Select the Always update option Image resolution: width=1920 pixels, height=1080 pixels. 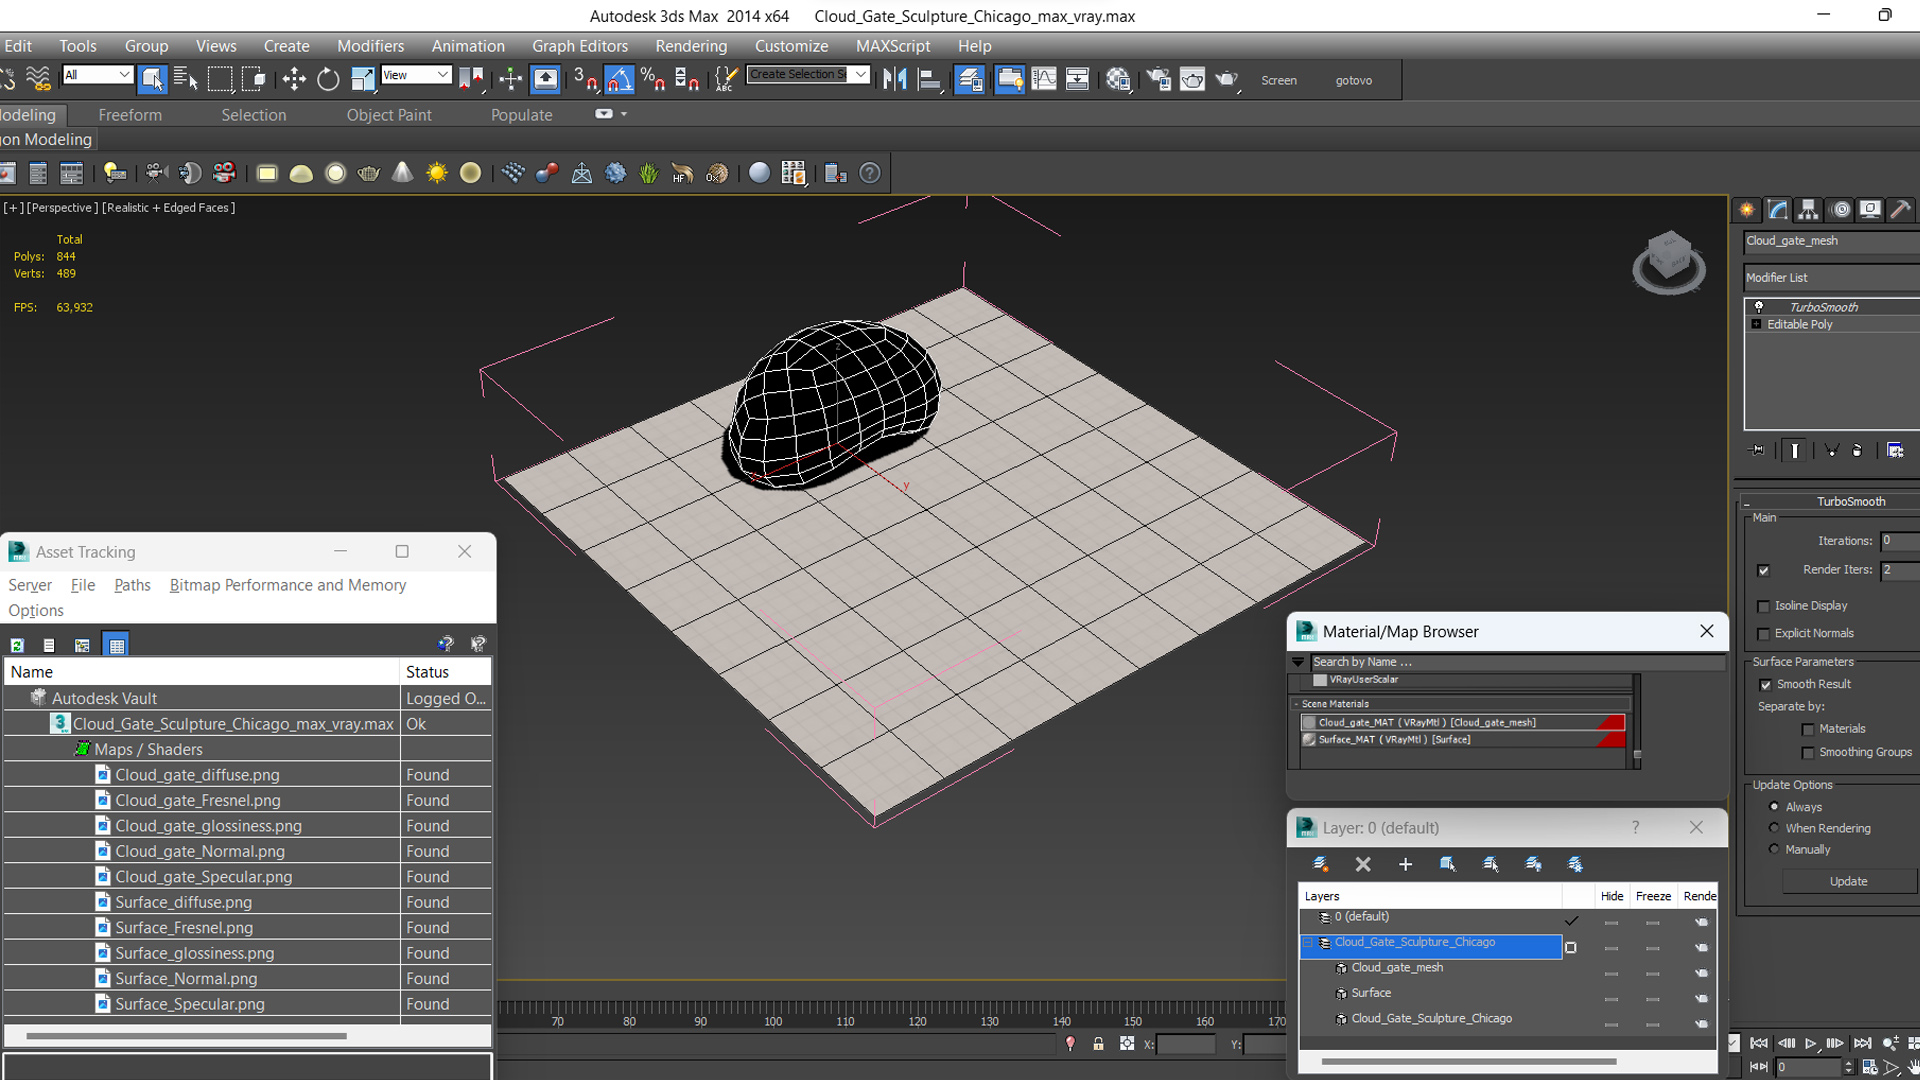[1774, 806]
